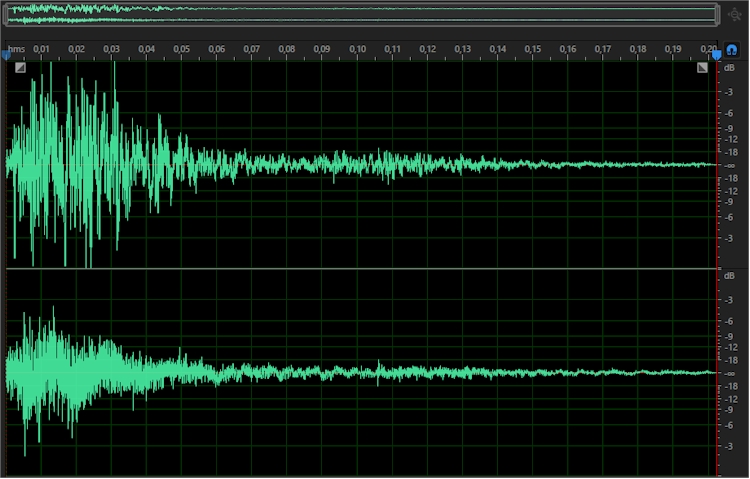Image resolution: width=750 pixels, height=479 pixels.
Task: Grab the right handle of zoom navigator
Action: pyautogui.click(x=717, y=14)
